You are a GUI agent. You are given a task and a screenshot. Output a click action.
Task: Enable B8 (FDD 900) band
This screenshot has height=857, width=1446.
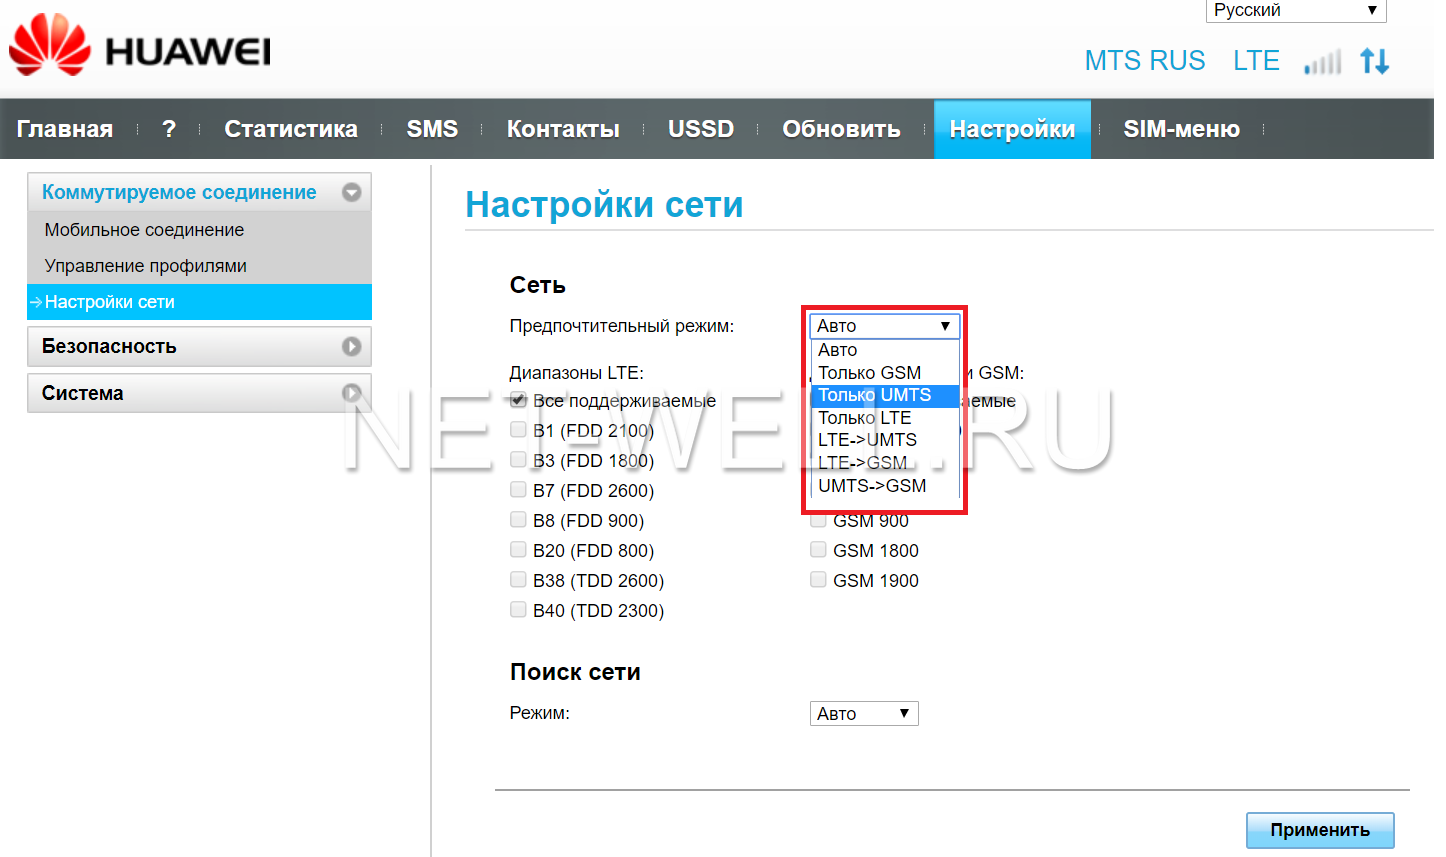tap(518, 520)
